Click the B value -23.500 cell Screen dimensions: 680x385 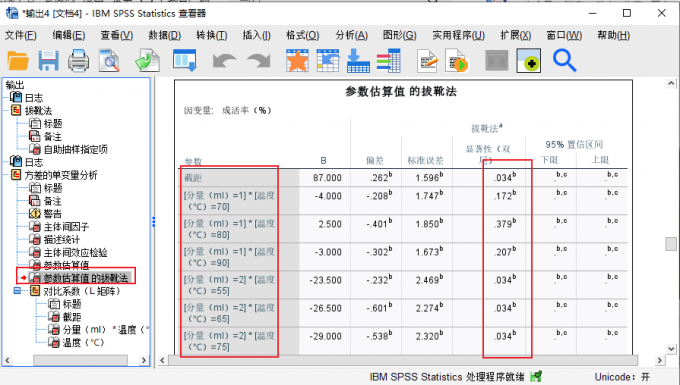(x=325, y=281)
